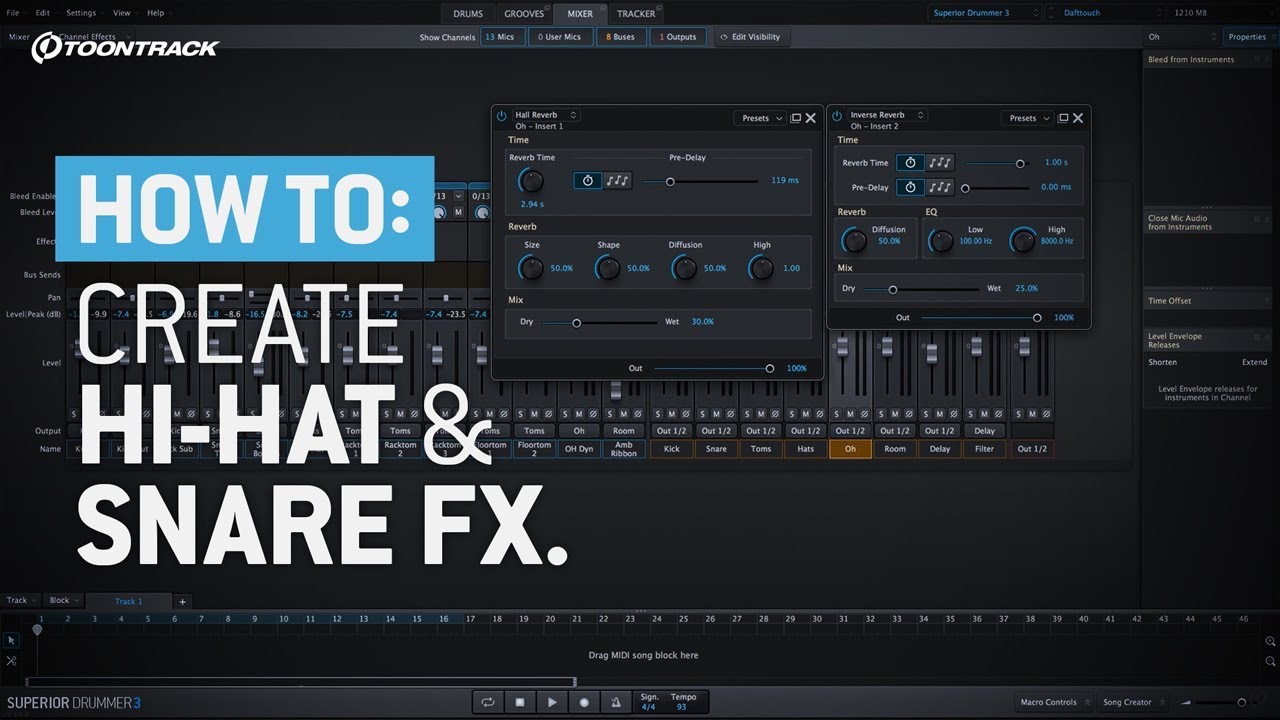Viewport: 1280px width, 720px height.
Task: Click Hall Reverb Size knob
Action: coord(531,268)
